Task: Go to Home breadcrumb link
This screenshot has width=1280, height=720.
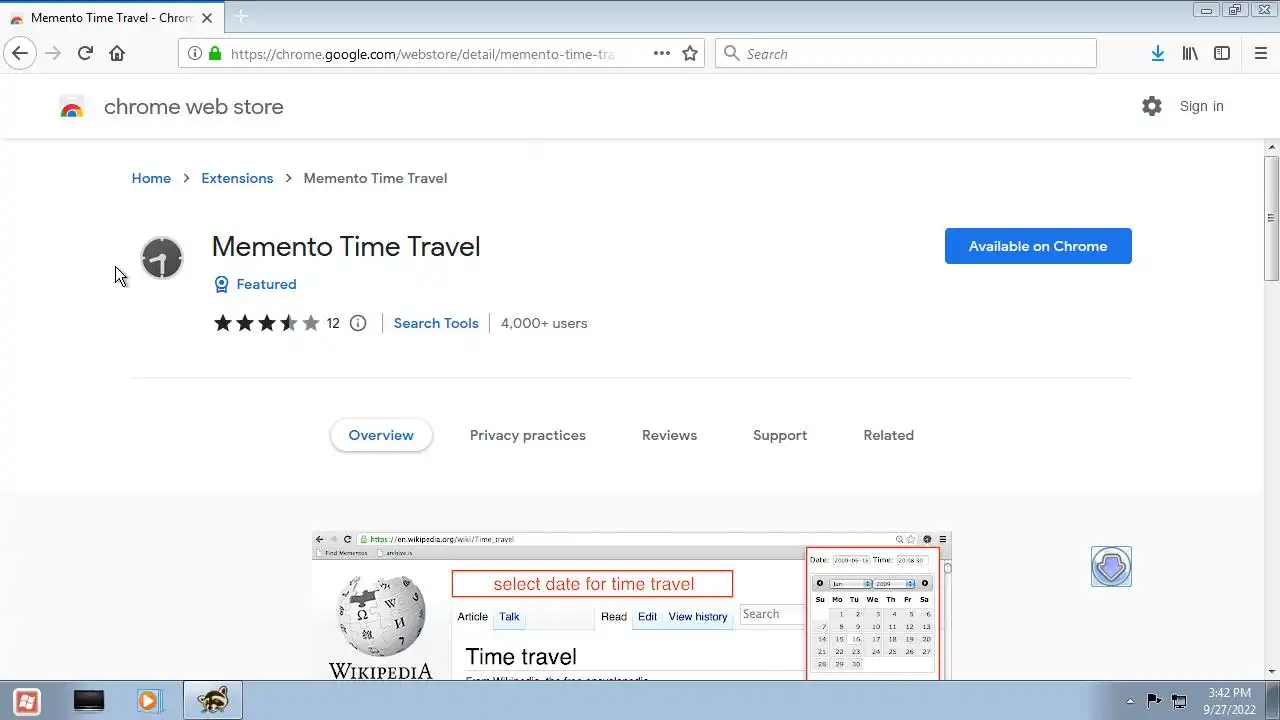Action: point(151,178)
